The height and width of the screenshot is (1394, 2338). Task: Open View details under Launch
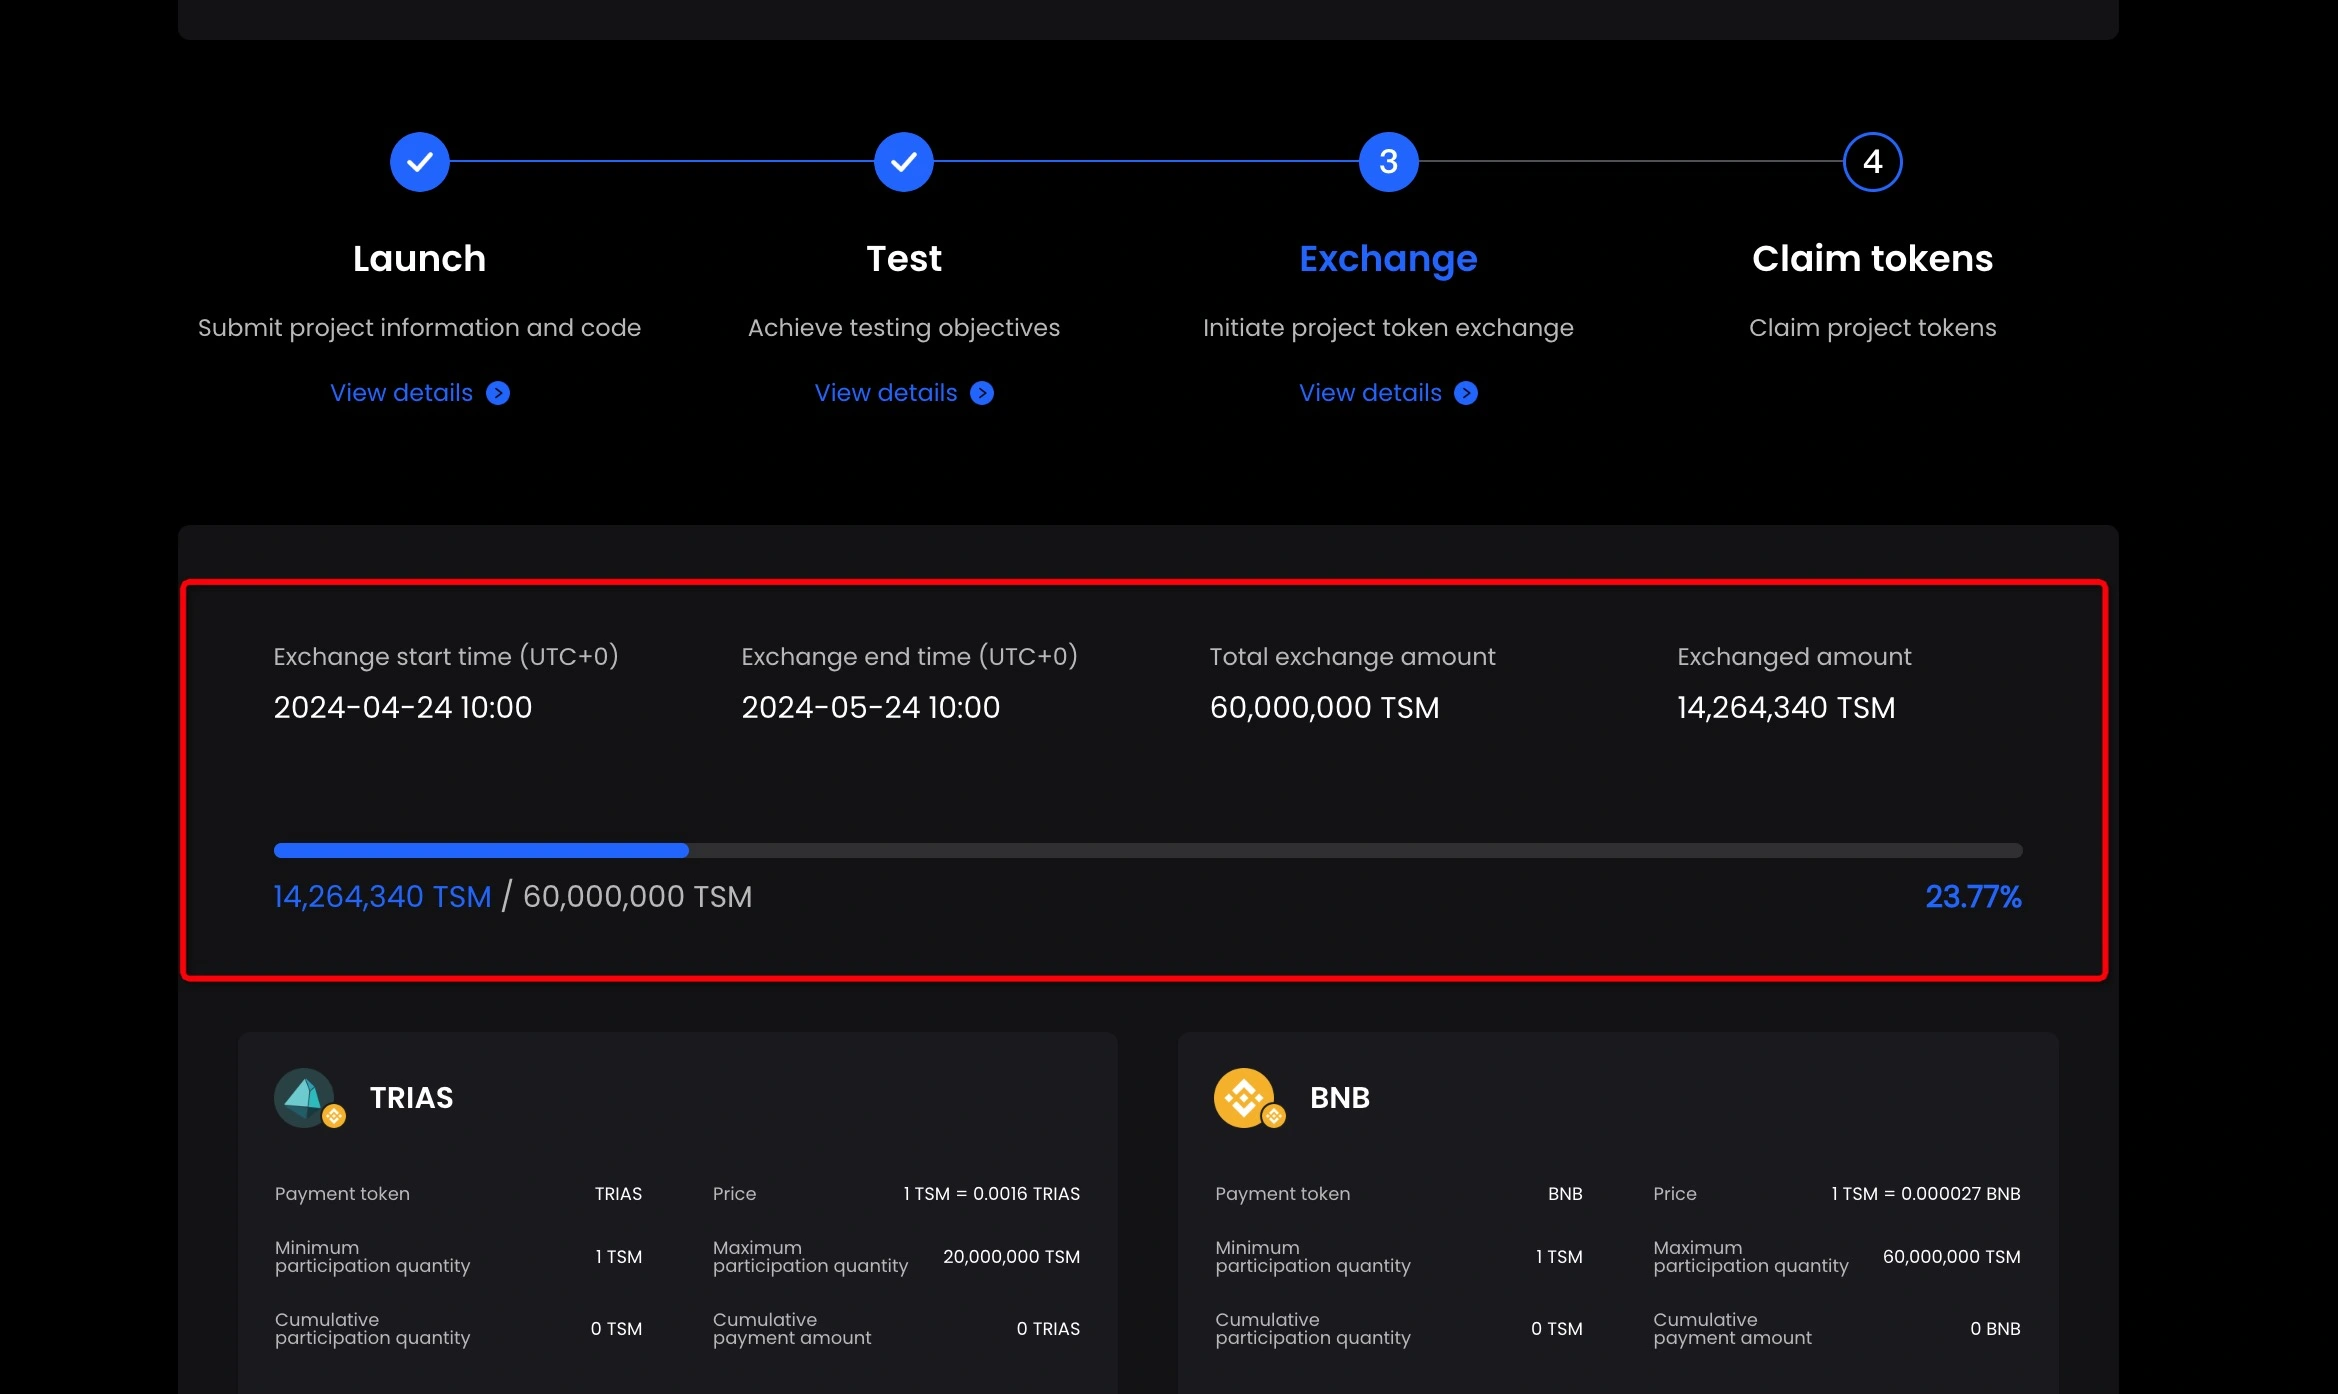tap(401, 393)
